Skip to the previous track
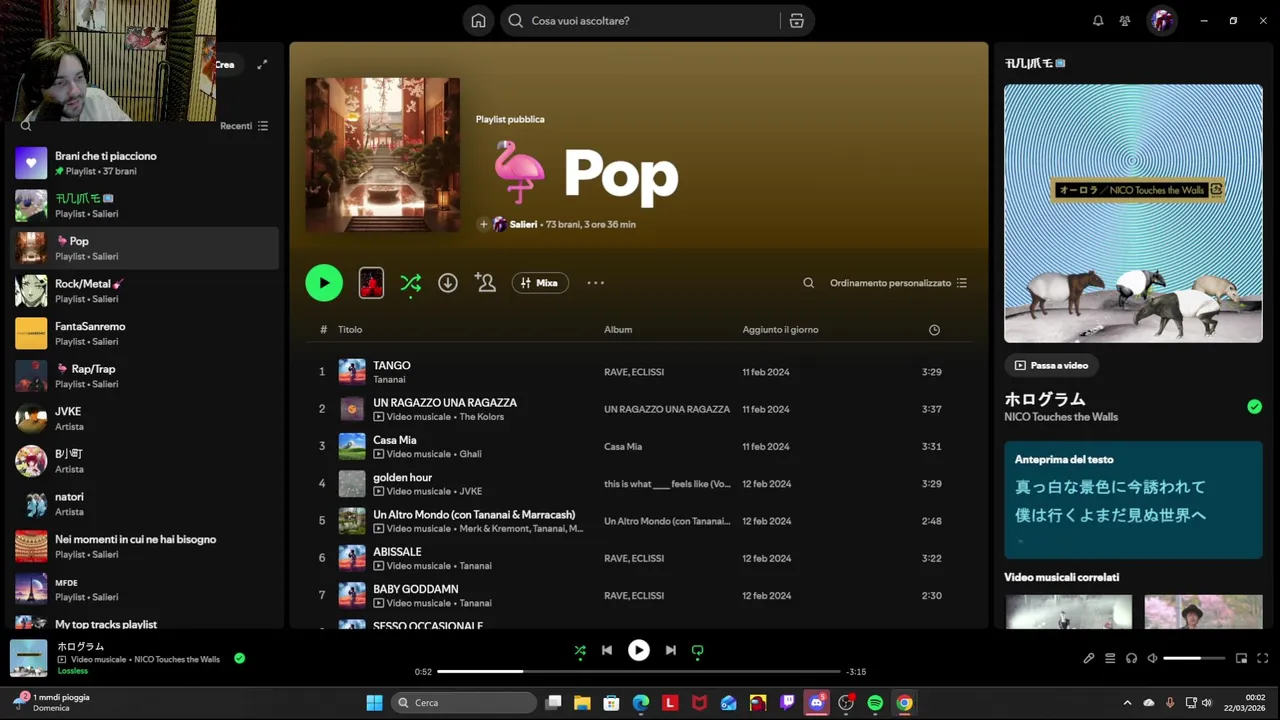The width and height of the screenshot is (1280, 720). coord(607,650)
